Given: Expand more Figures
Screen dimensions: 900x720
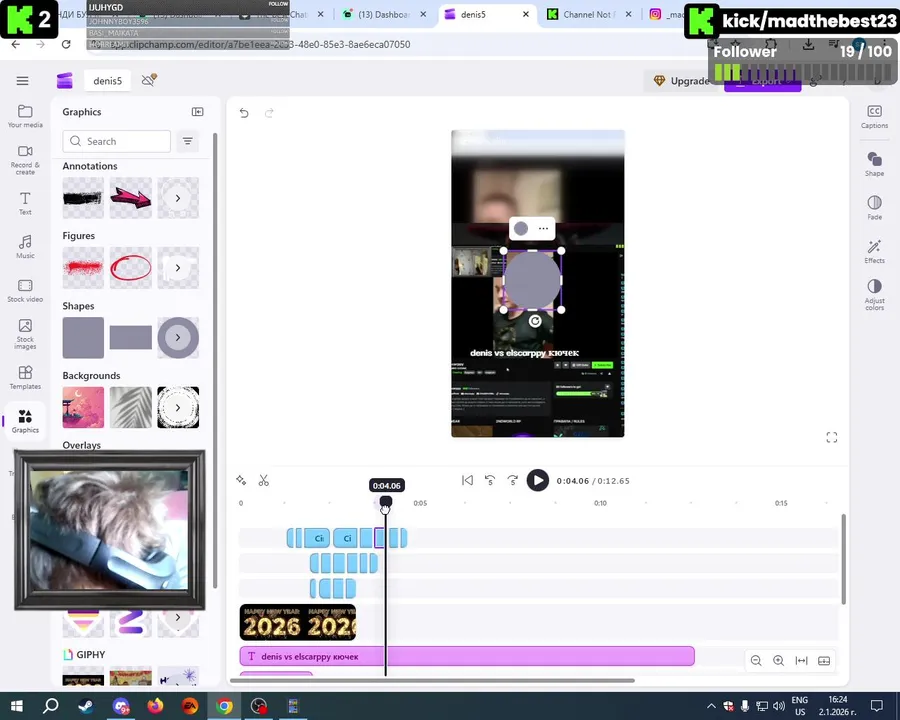Looking at the screenshot, I should 178,268.
